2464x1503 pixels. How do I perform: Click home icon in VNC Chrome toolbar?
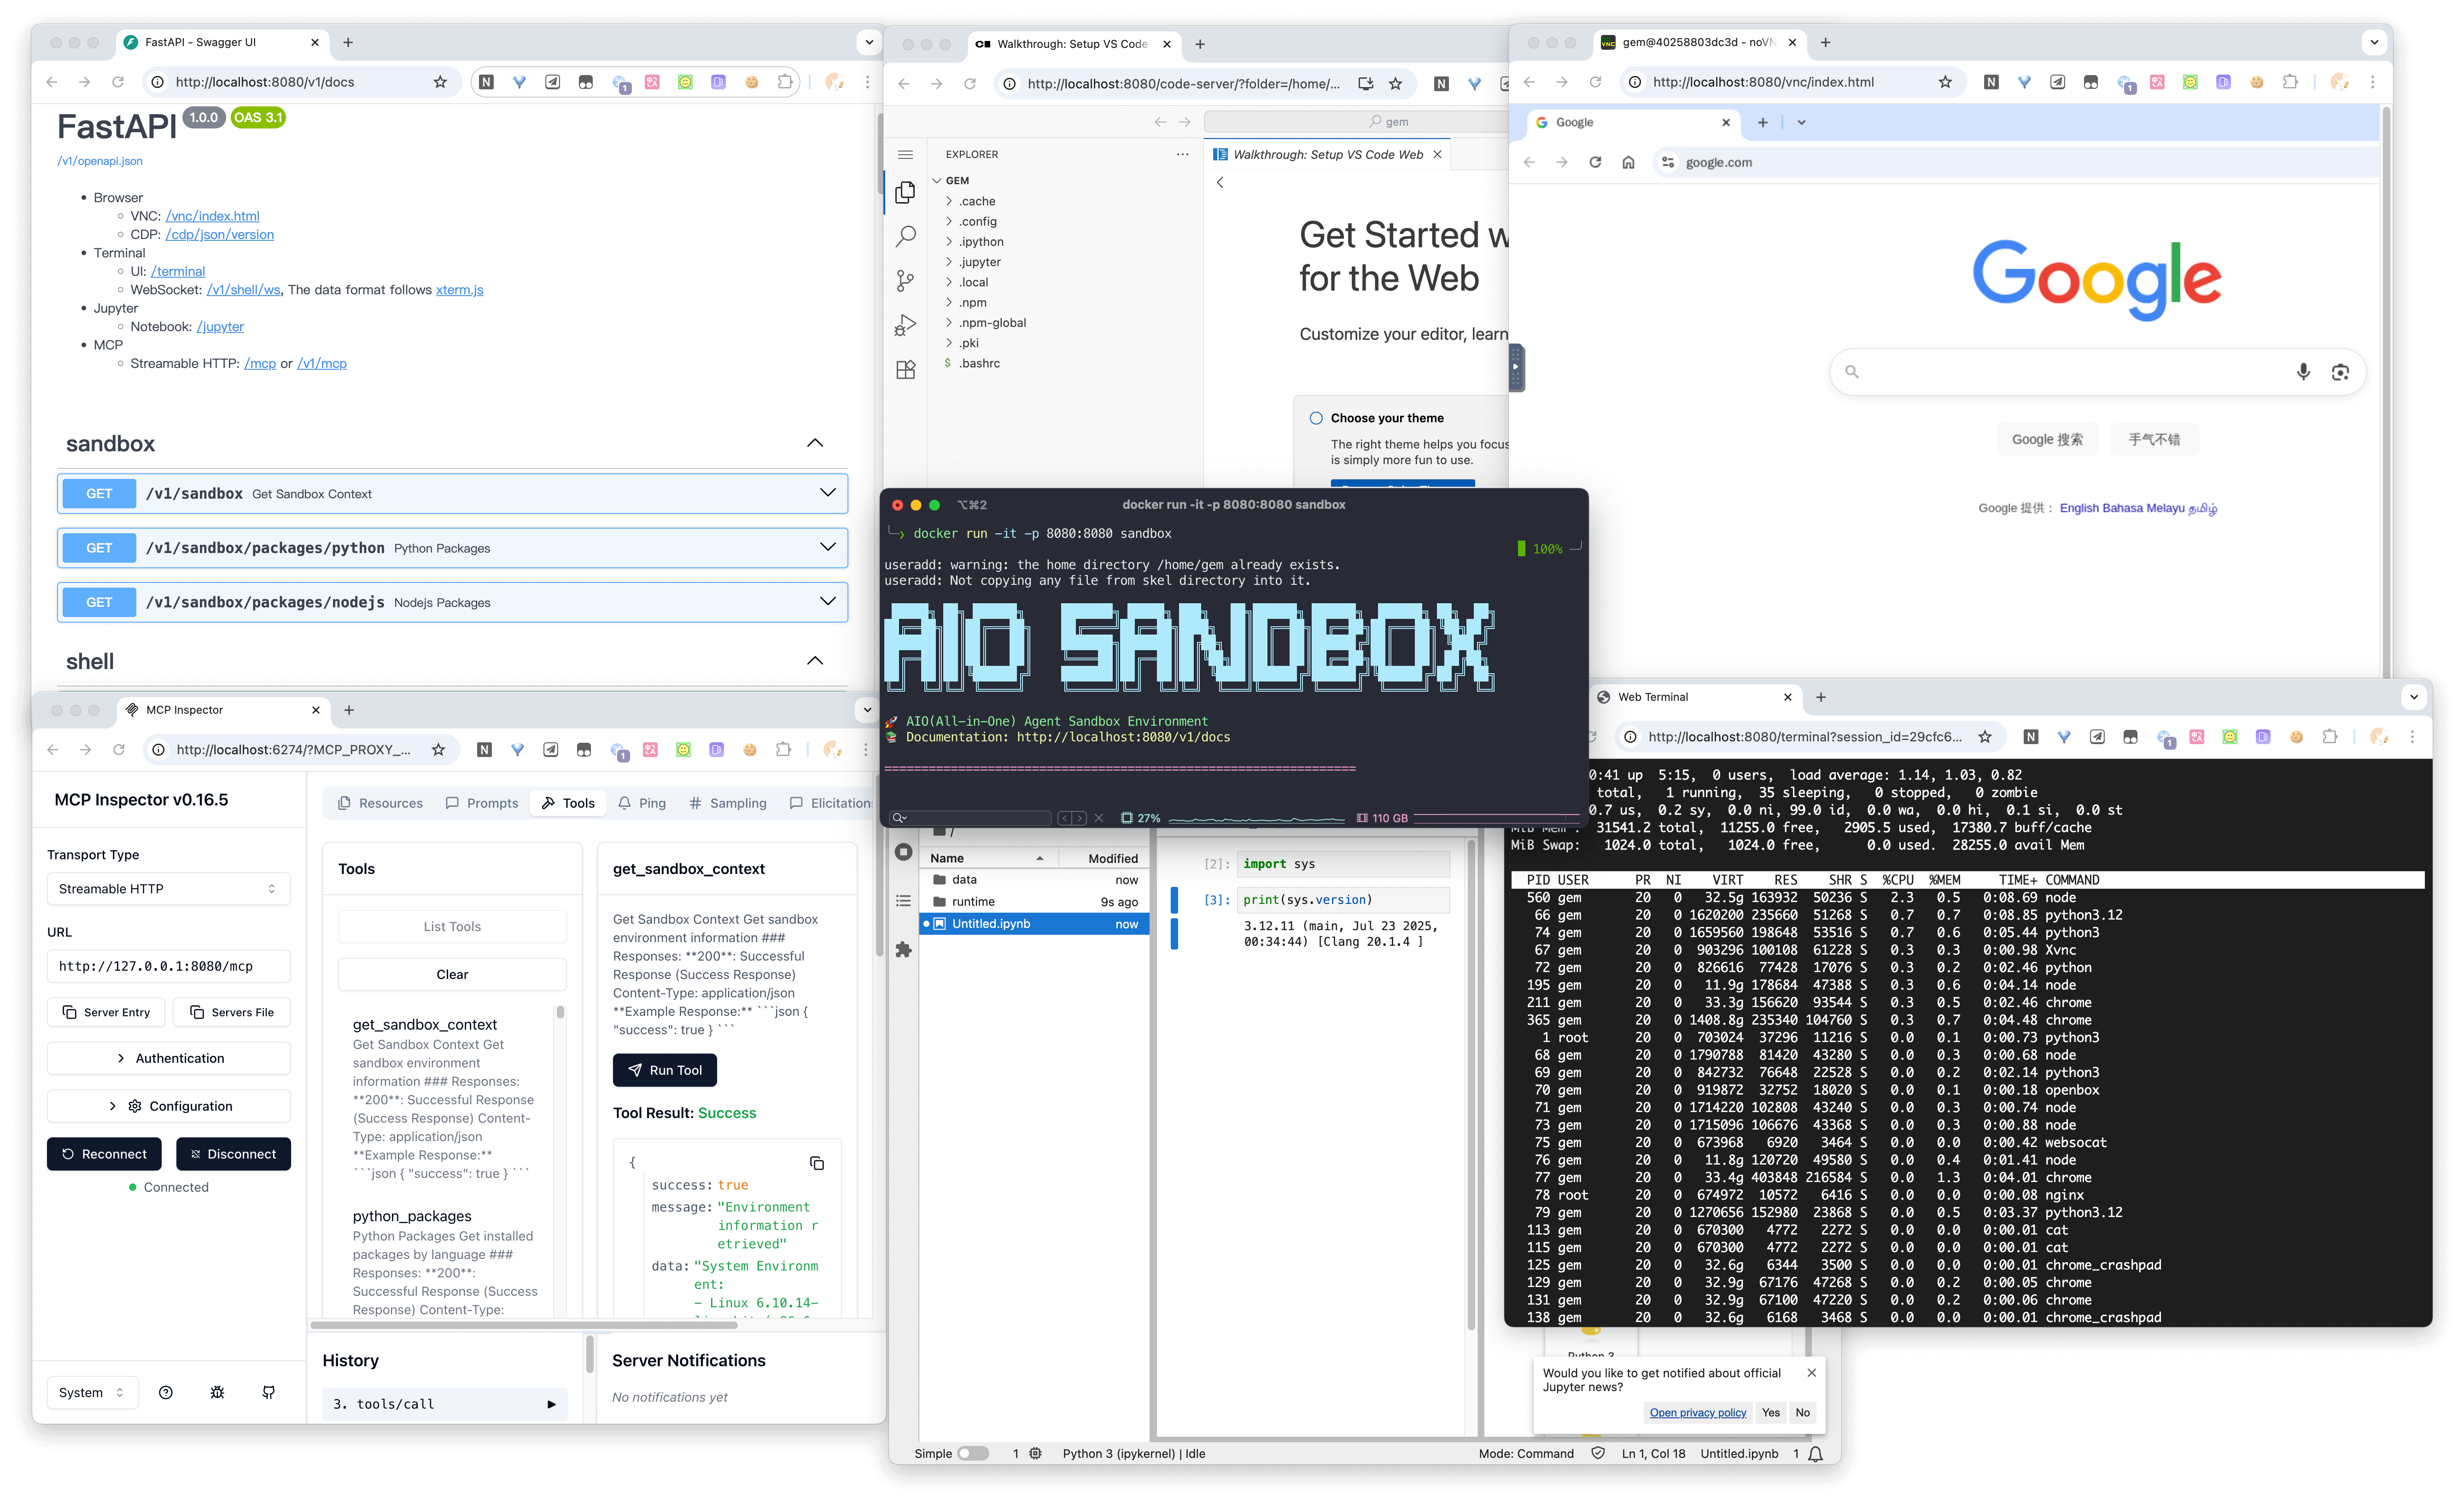pos(1628,162)
